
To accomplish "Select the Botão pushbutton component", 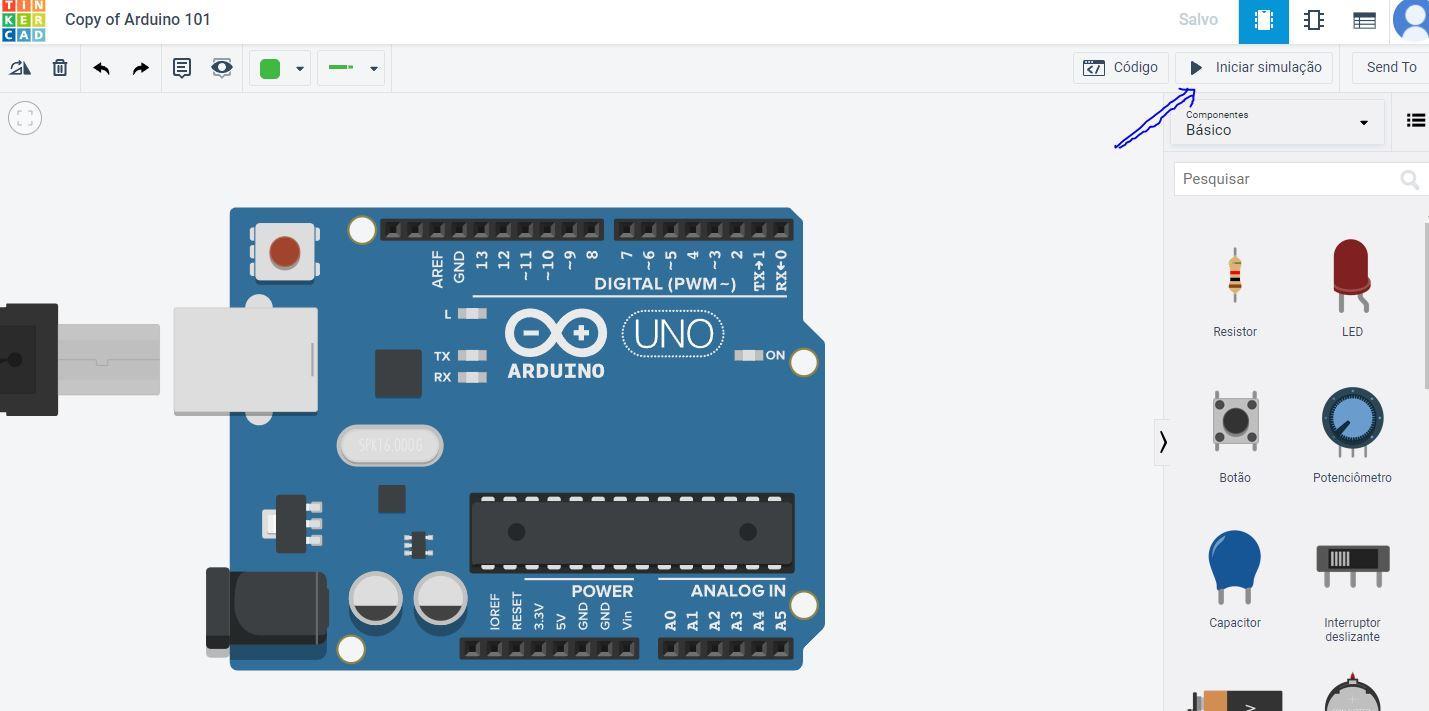I will coord(1235,435).
